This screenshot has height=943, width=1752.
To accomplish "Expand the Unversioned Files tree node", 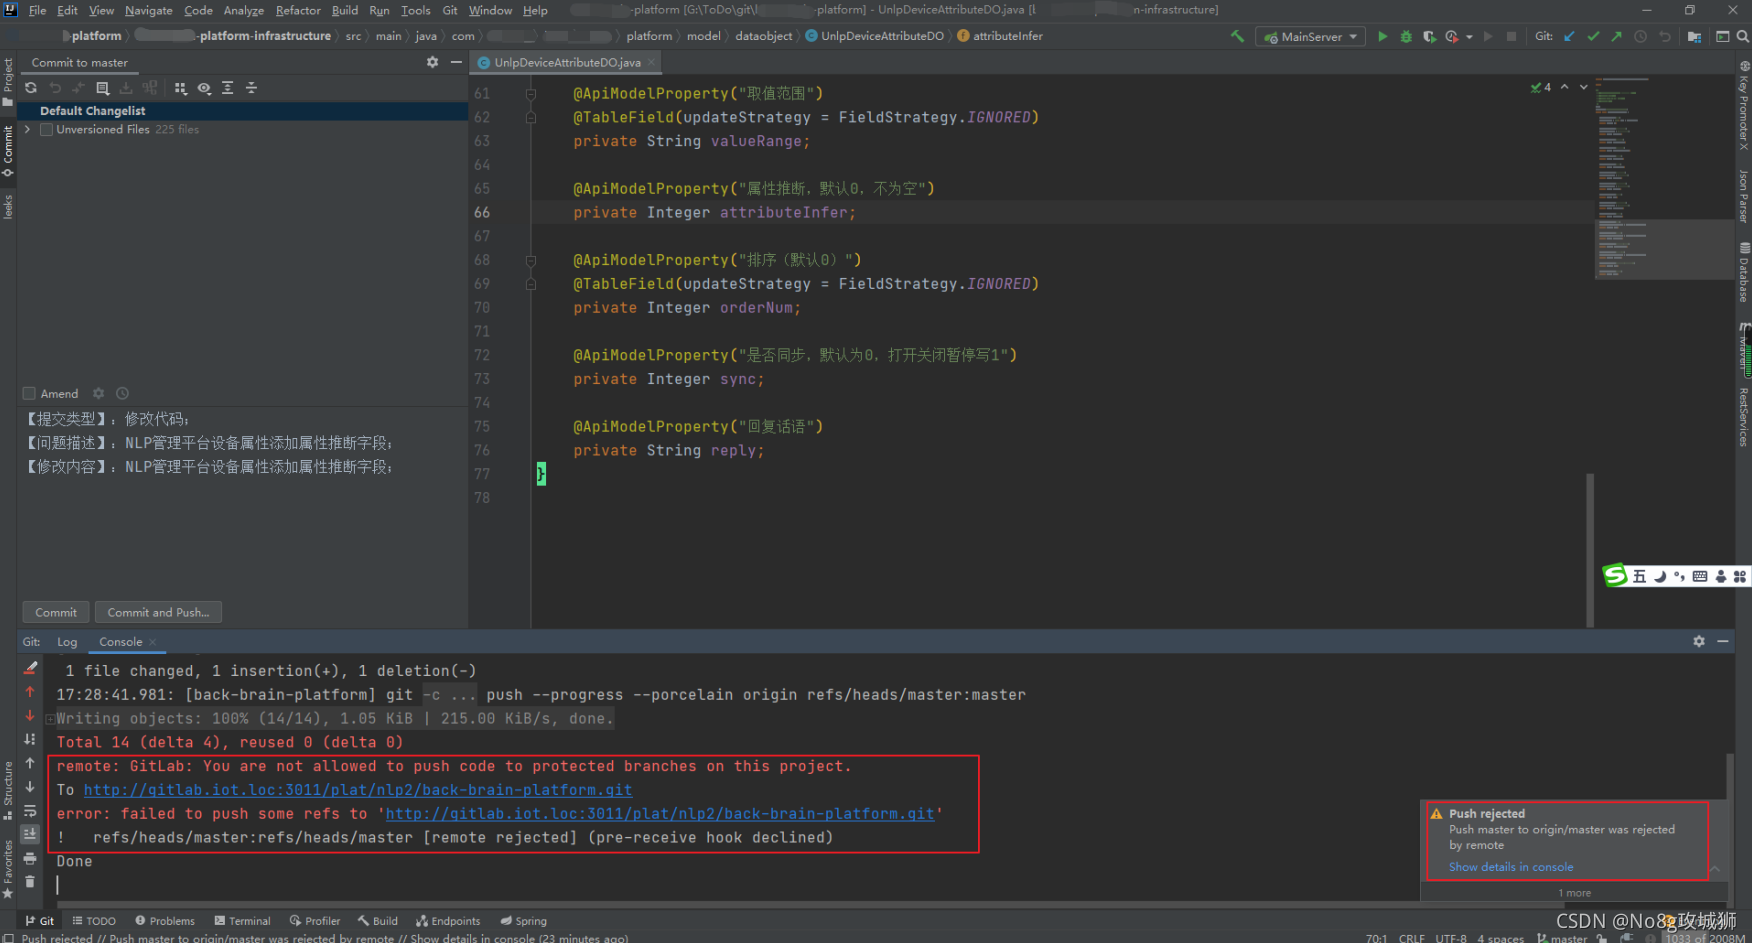I will point(28,130).
